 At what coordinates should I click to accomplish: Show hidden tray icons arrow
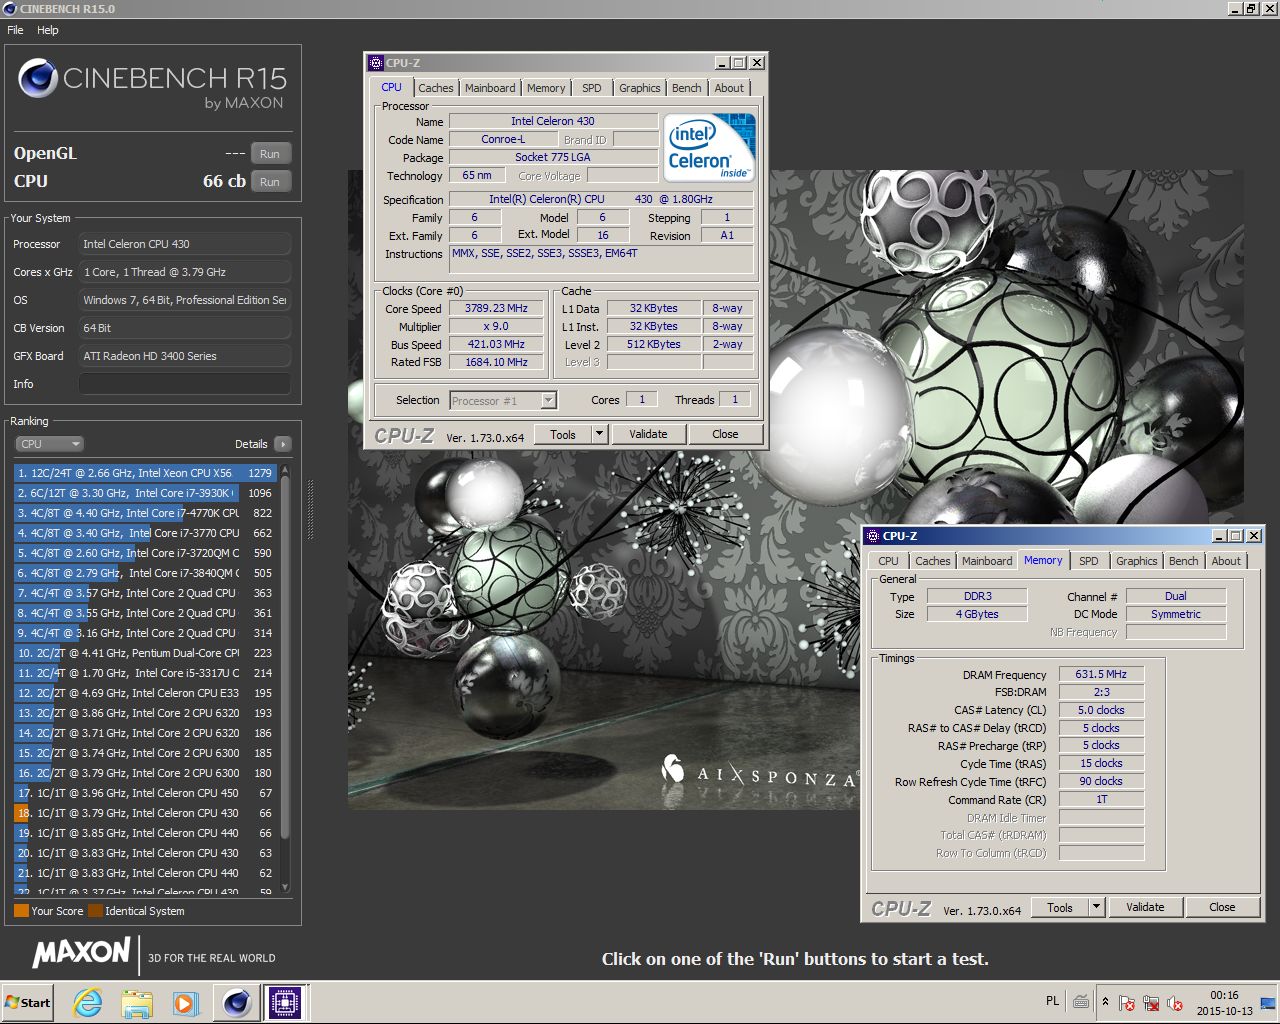tap(1105, 1002)
